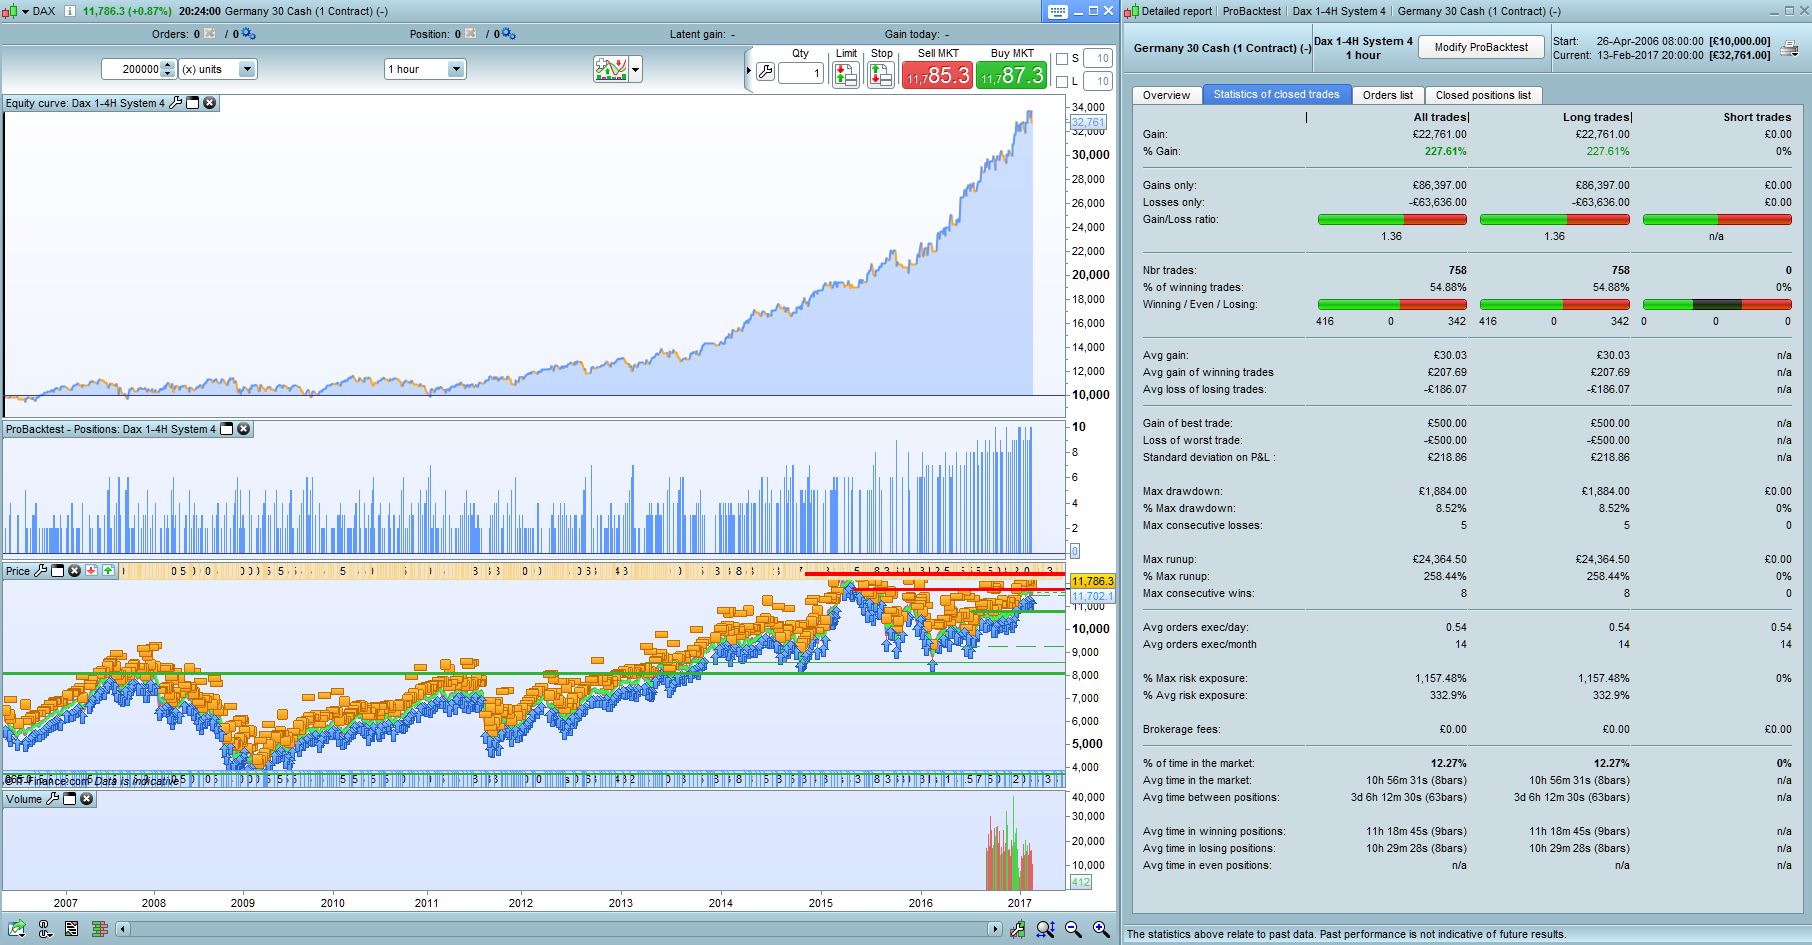The height and width of the screenshot is (945, 1812).
Task: Click the Qty input field
Action: point(801,73)
